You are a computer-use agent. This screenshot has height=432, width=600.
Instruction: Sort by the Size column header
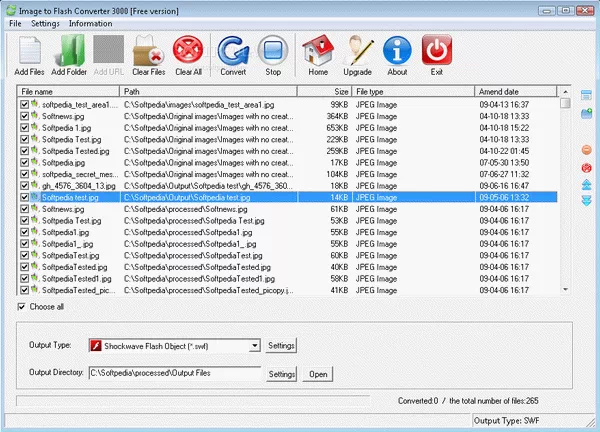point(324,91)
